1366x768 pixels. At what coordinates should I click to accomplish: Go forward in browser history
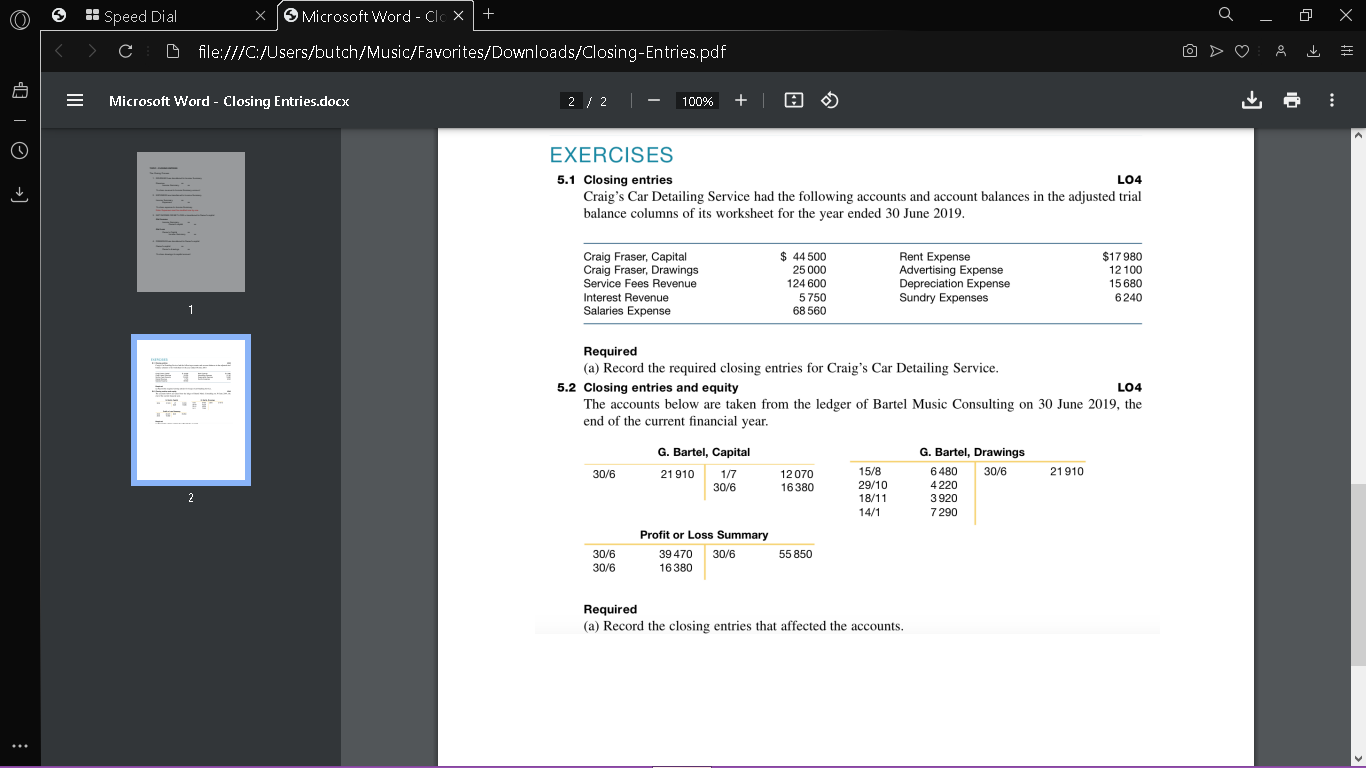[x=93, y=52]
